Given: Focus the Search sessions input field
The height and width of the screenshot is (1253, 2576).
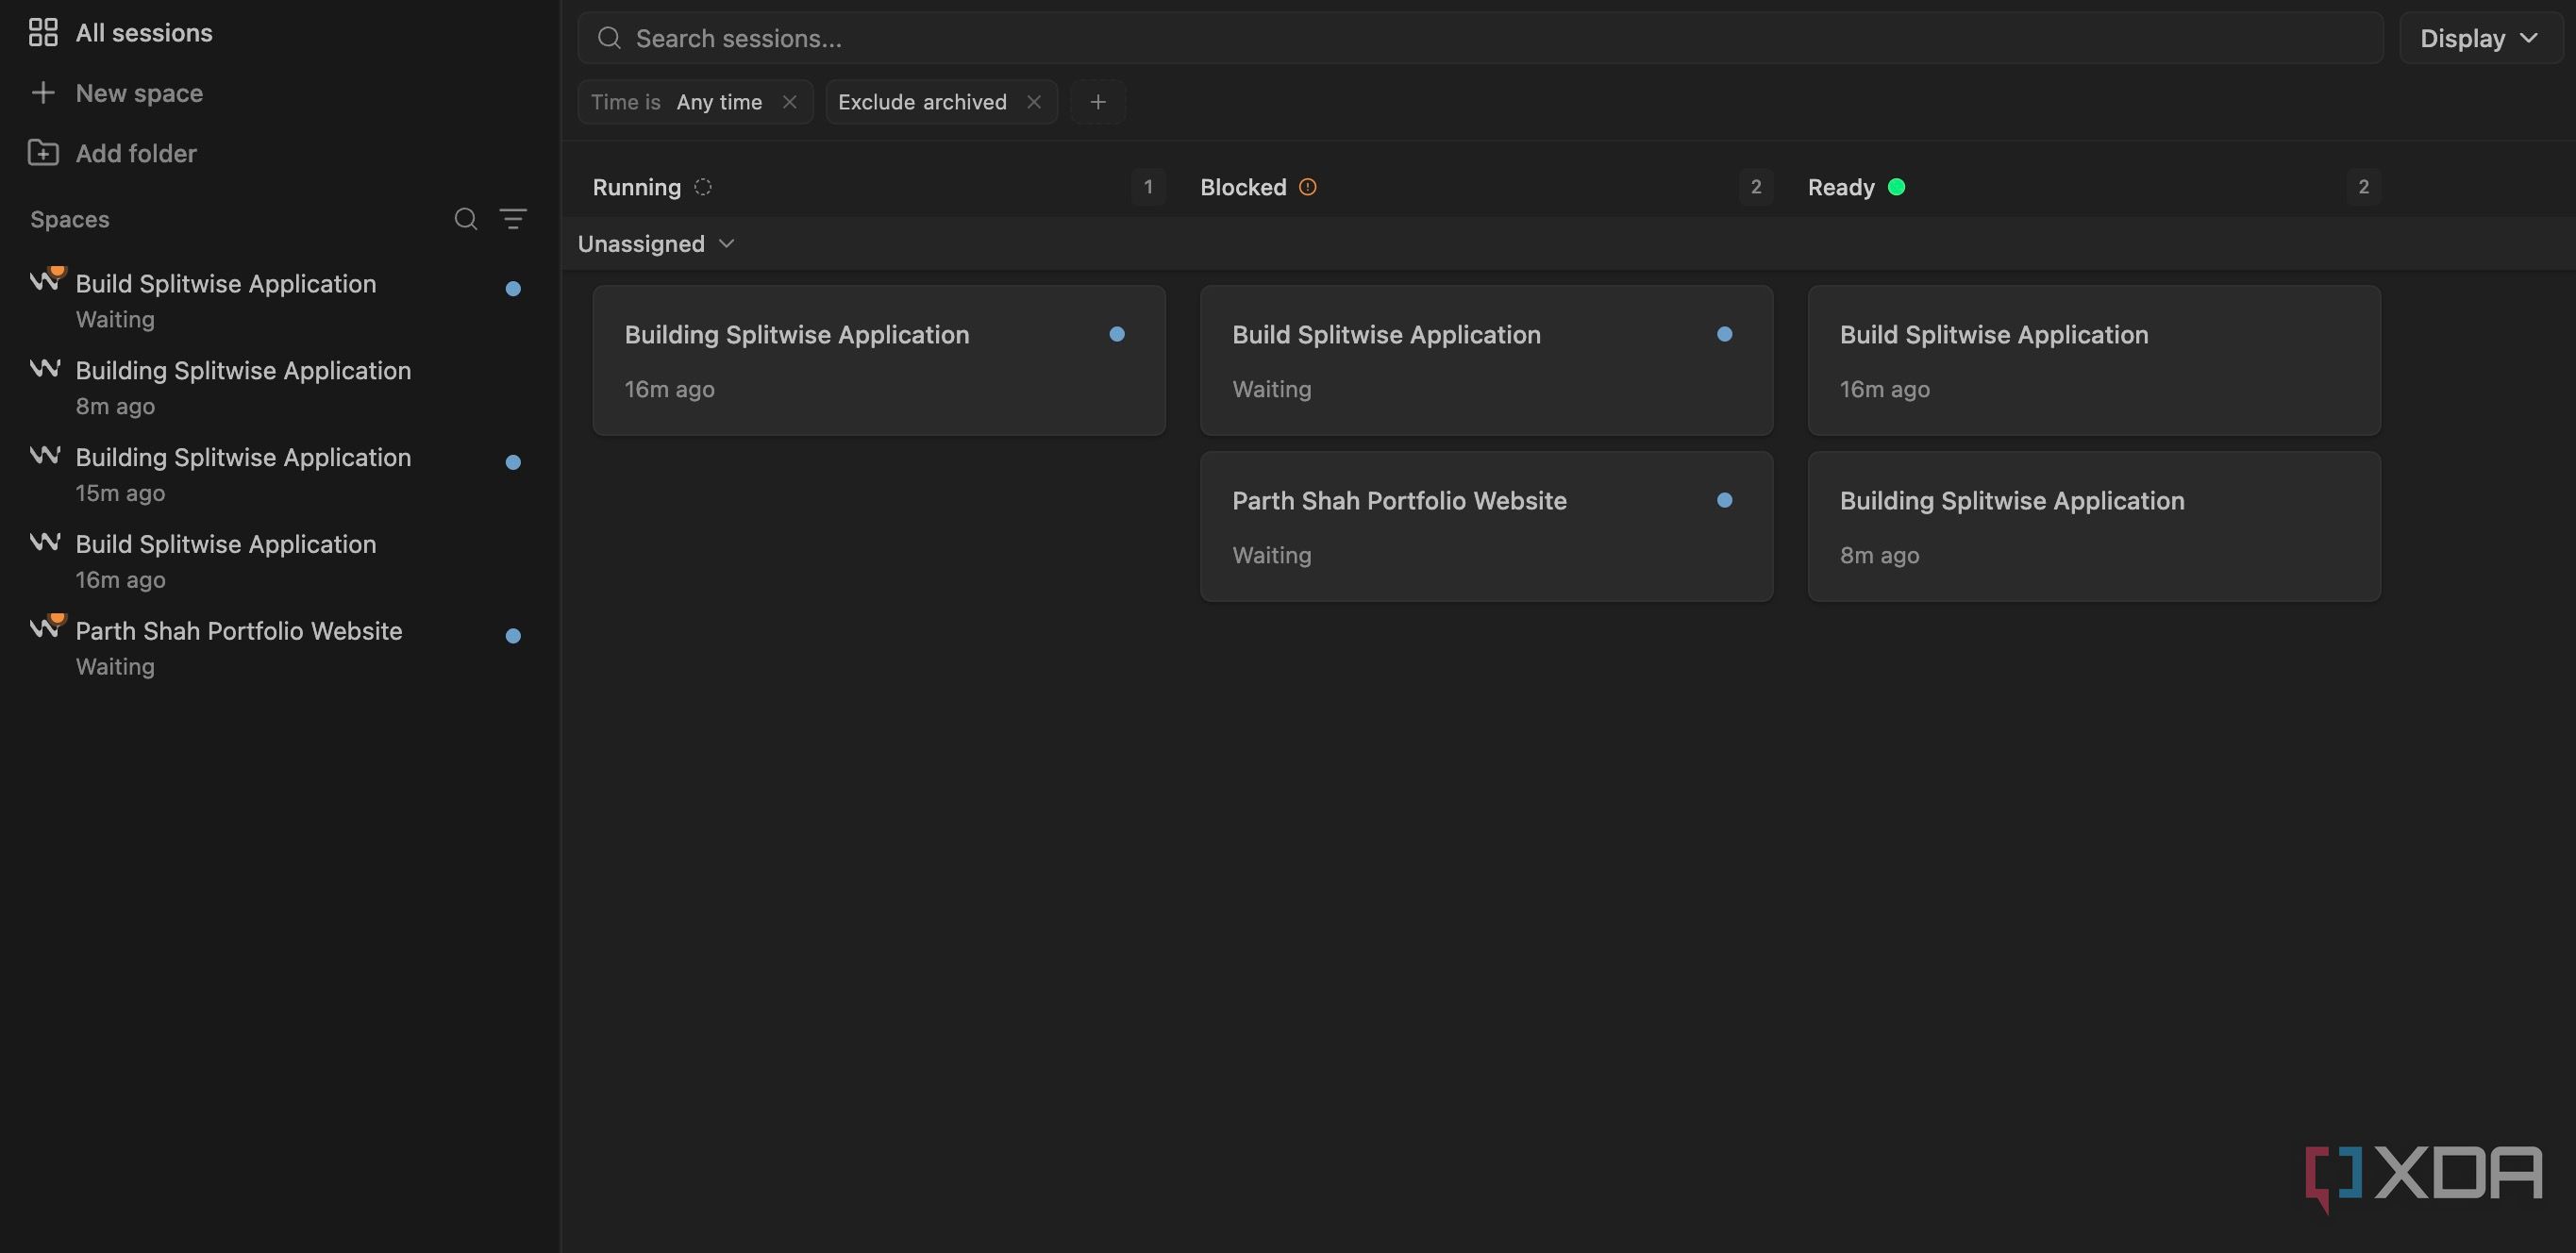Looking at the screenshot, I should (x=1480, y=38).
